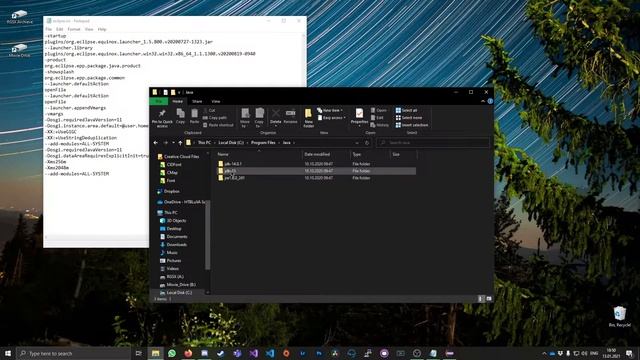Go back with Explorer back arrow
This screenshot has width=640, height=360.
point(156,143)
